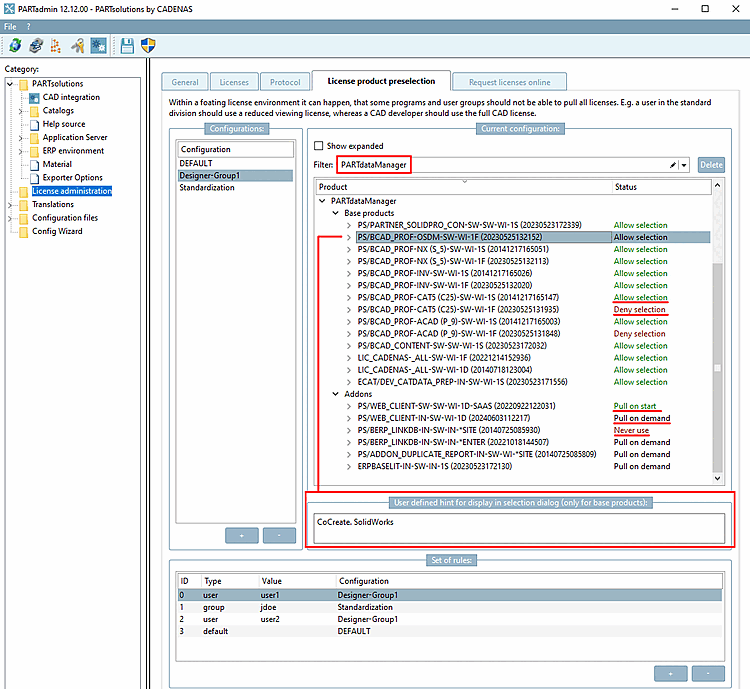Switch to the General tab
This screenshot has height=689, width=750.
click(185, 82)
